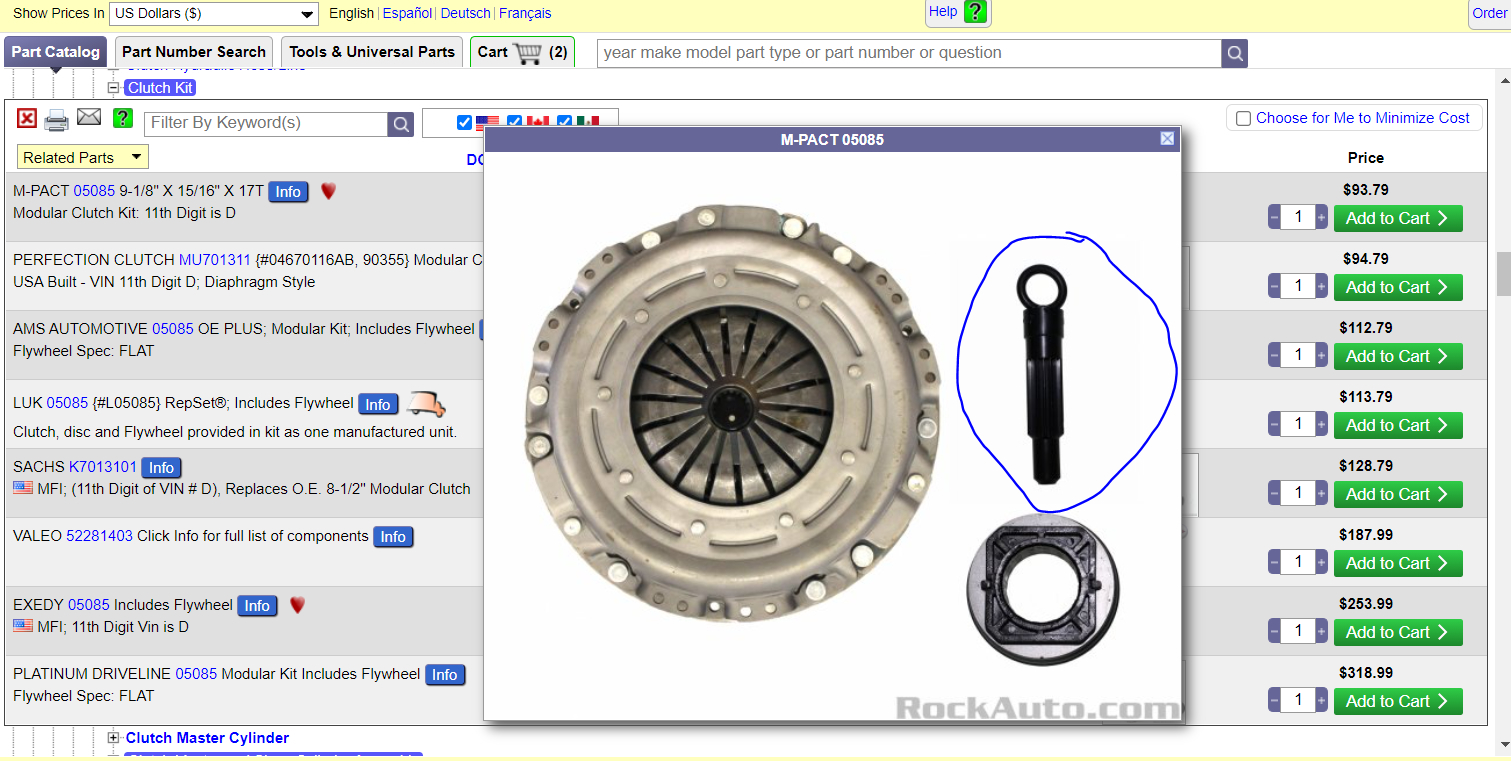Click the truck icon on LUK 05085 row
The image size is (1511, 761).
tap(427, 403)
